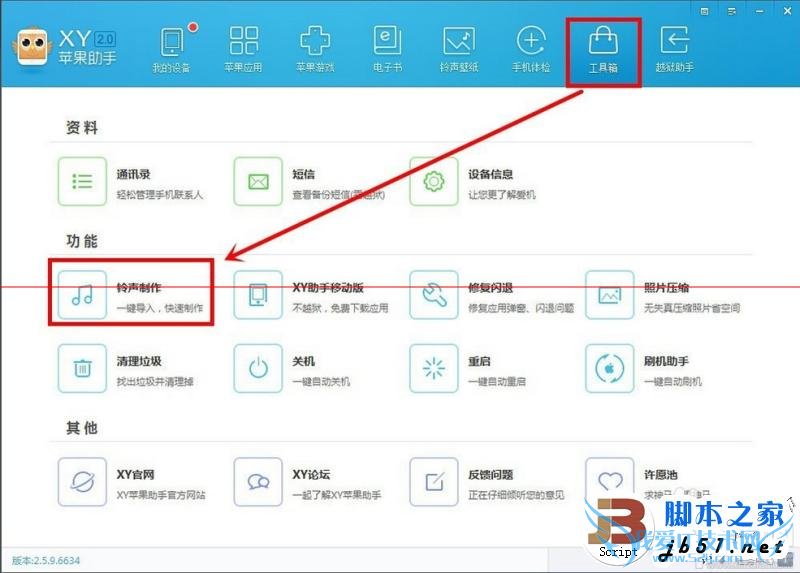Switch to 我的设备 tab
The width and height of the screenshot is (800, 573).
tap(172, 50)
